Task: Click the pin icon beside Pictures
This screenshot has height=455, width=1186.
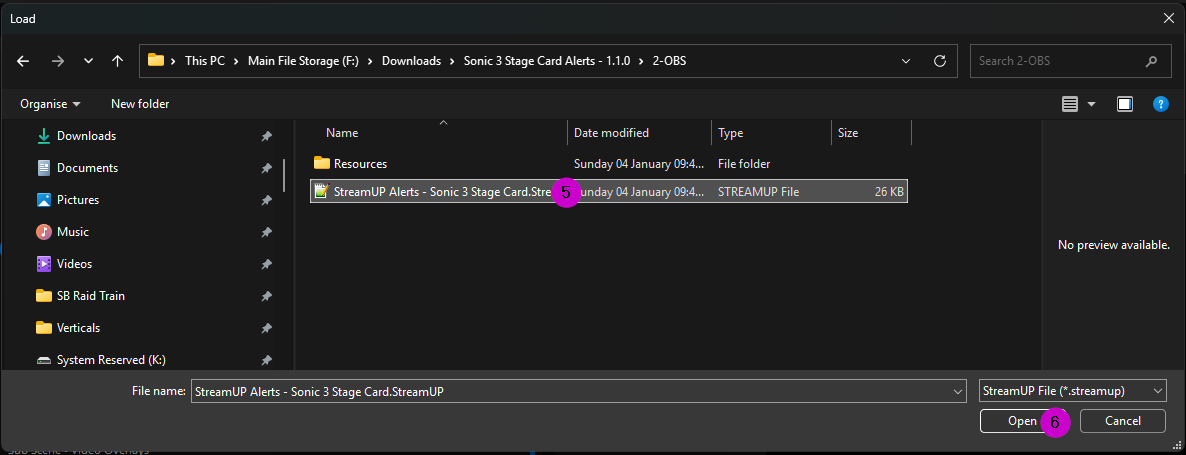Action: 266,200
